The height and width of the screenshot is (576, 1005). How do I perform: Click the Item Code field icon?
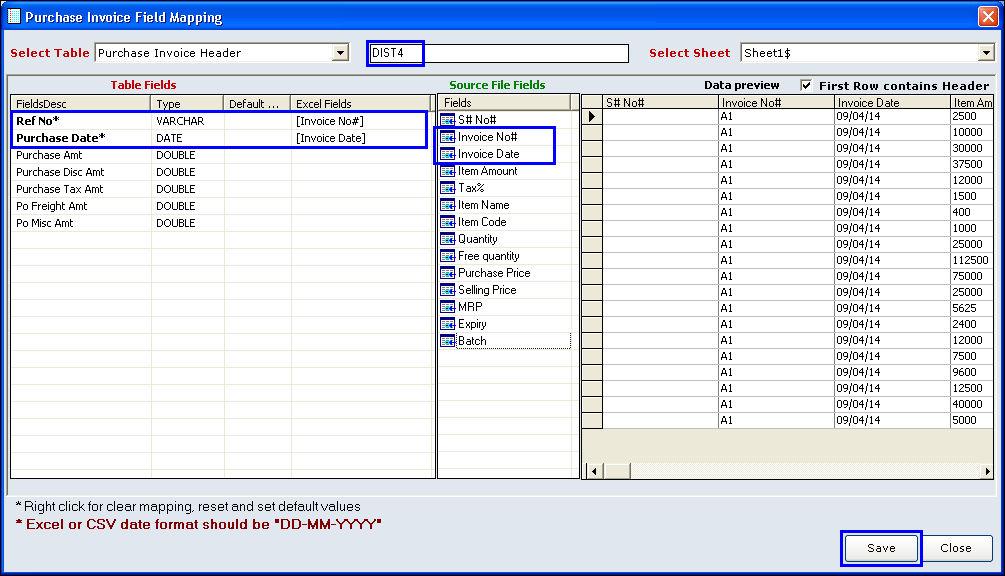(447, 222)
